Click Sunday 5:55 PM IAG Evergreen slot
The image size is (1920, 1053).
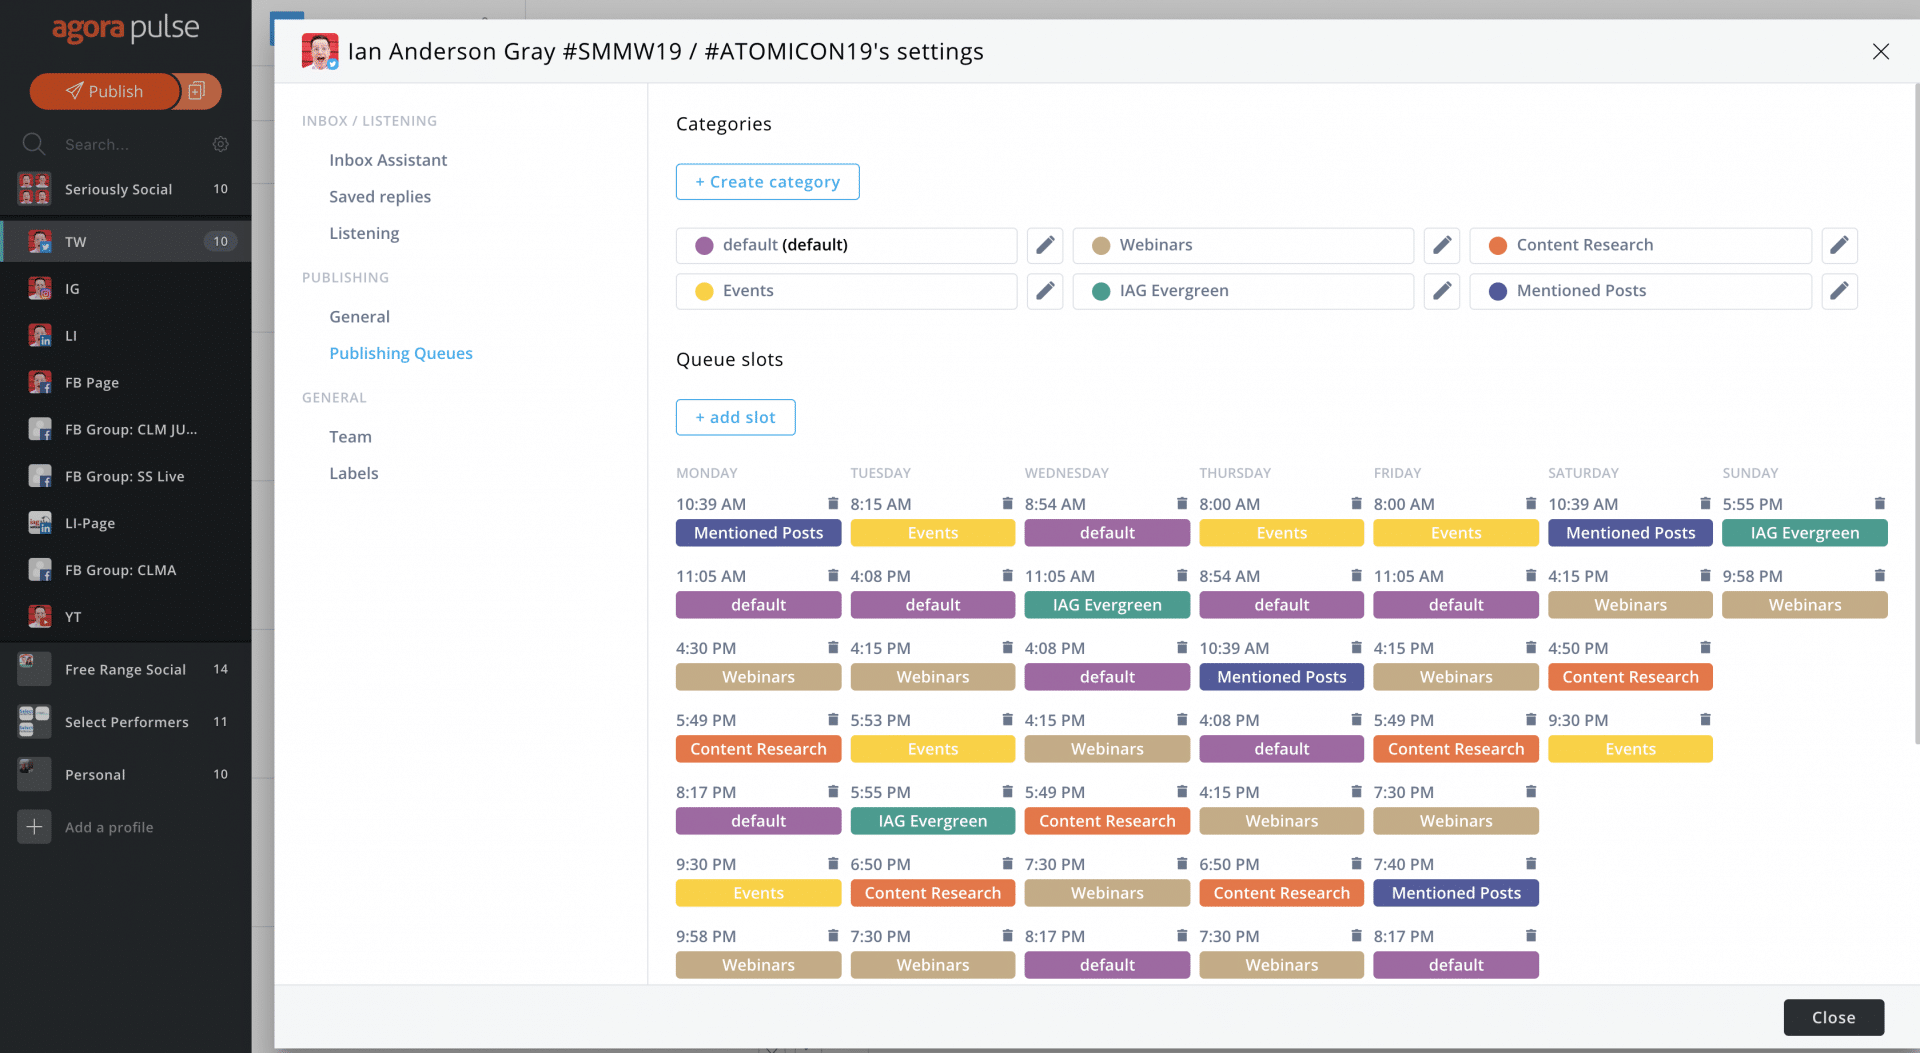tap(1804, 533)
